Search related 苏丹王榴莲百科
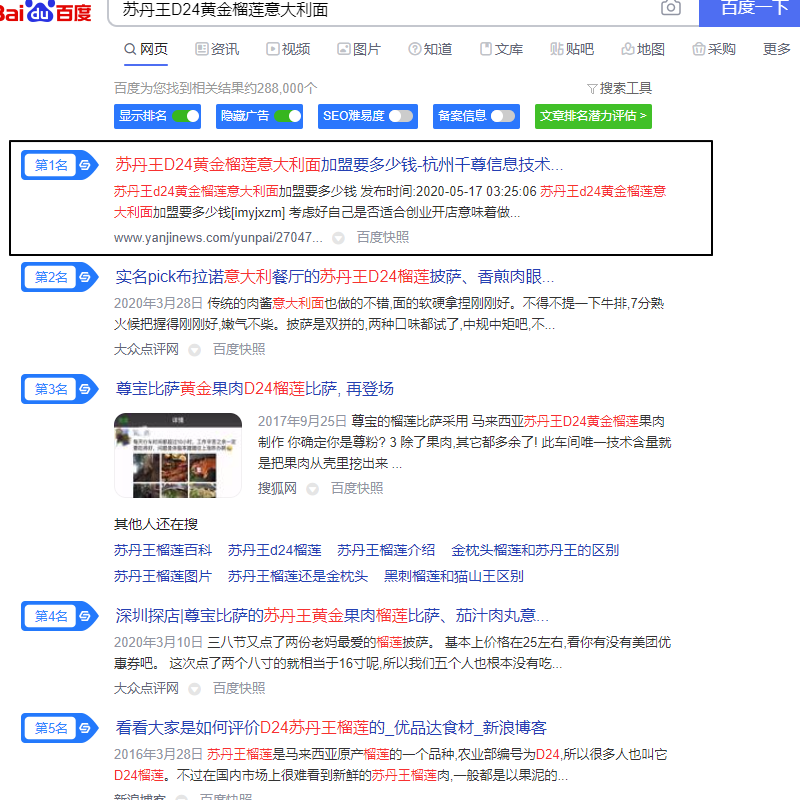This screenshot has width=800, height=800. point(163,550)
